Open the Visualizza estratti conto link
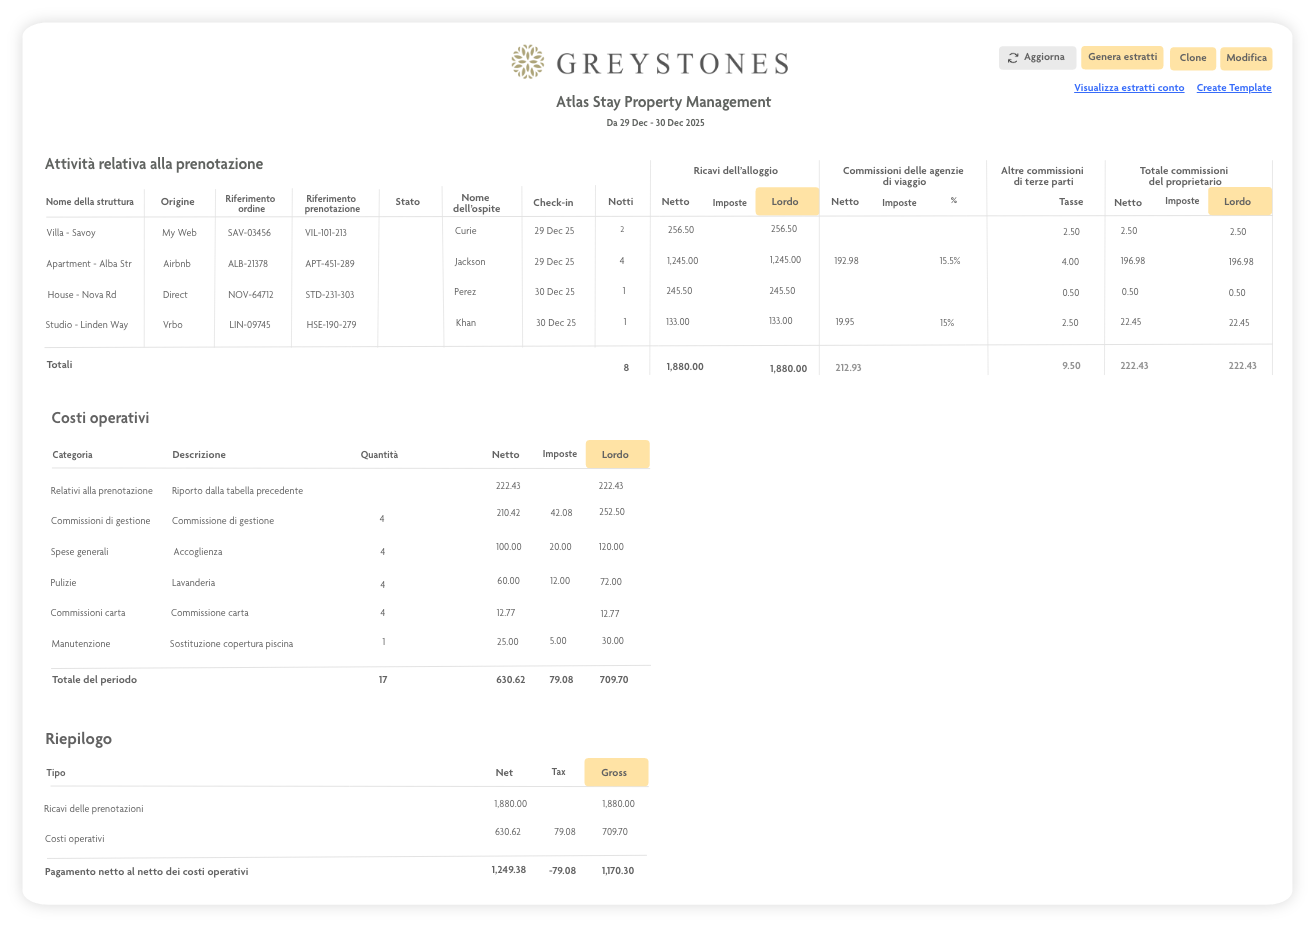 tap(1129, 88)
